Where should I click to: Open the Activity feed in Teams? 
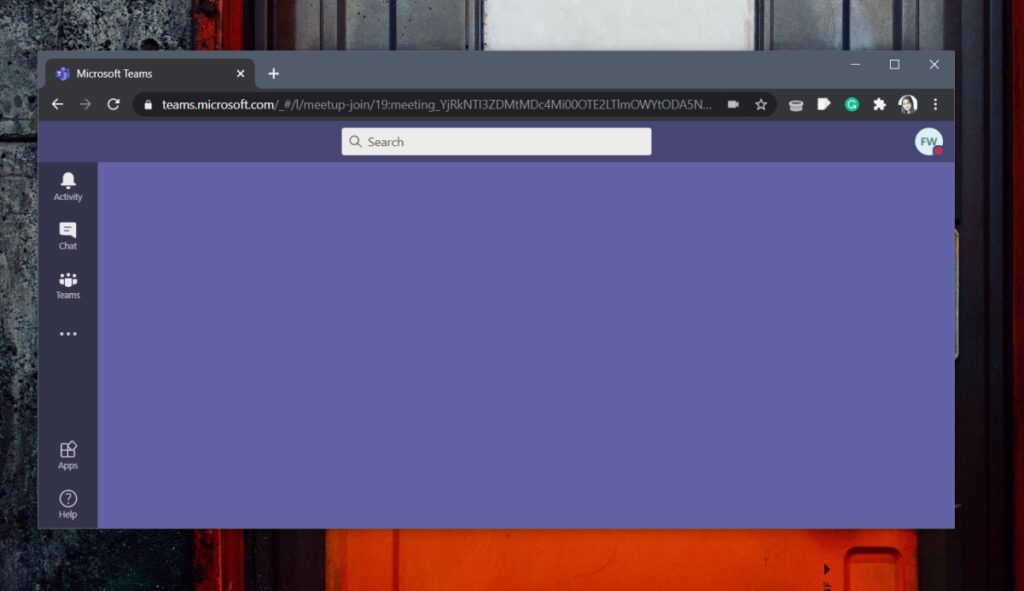coord(67,185)
